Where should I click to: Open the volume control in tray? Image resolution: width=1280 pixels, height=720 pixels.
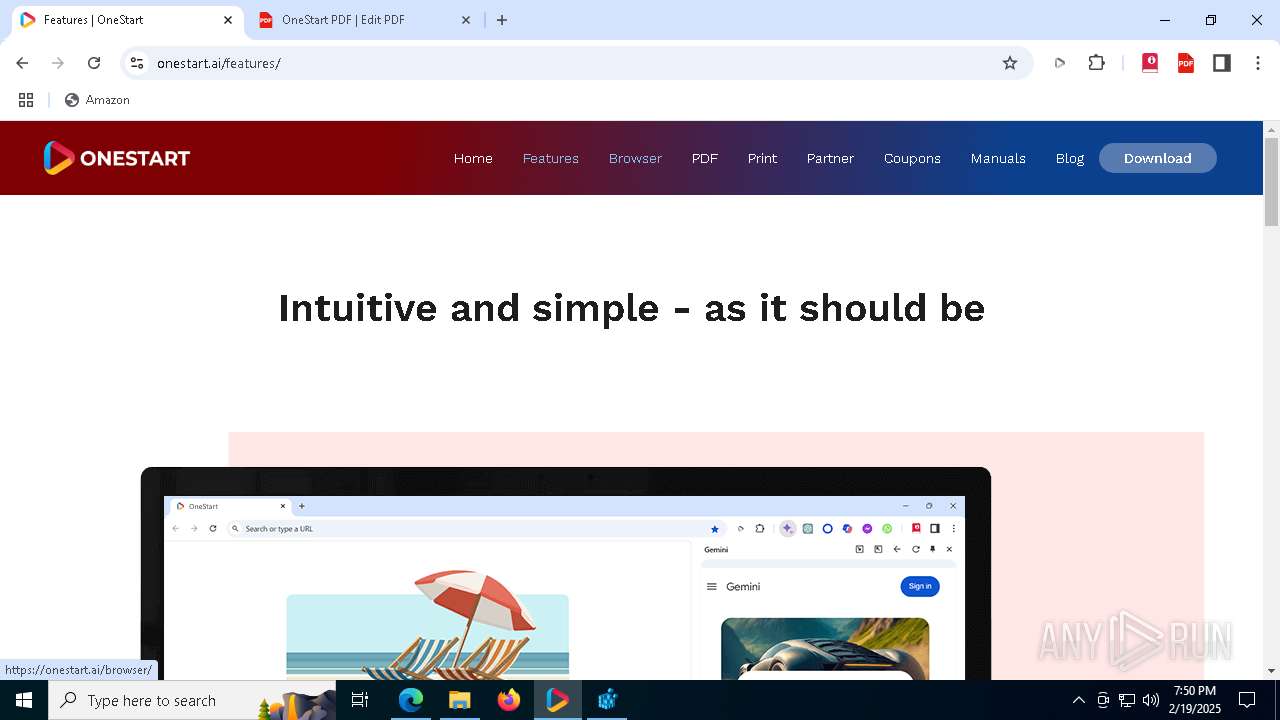point(1151,700)
